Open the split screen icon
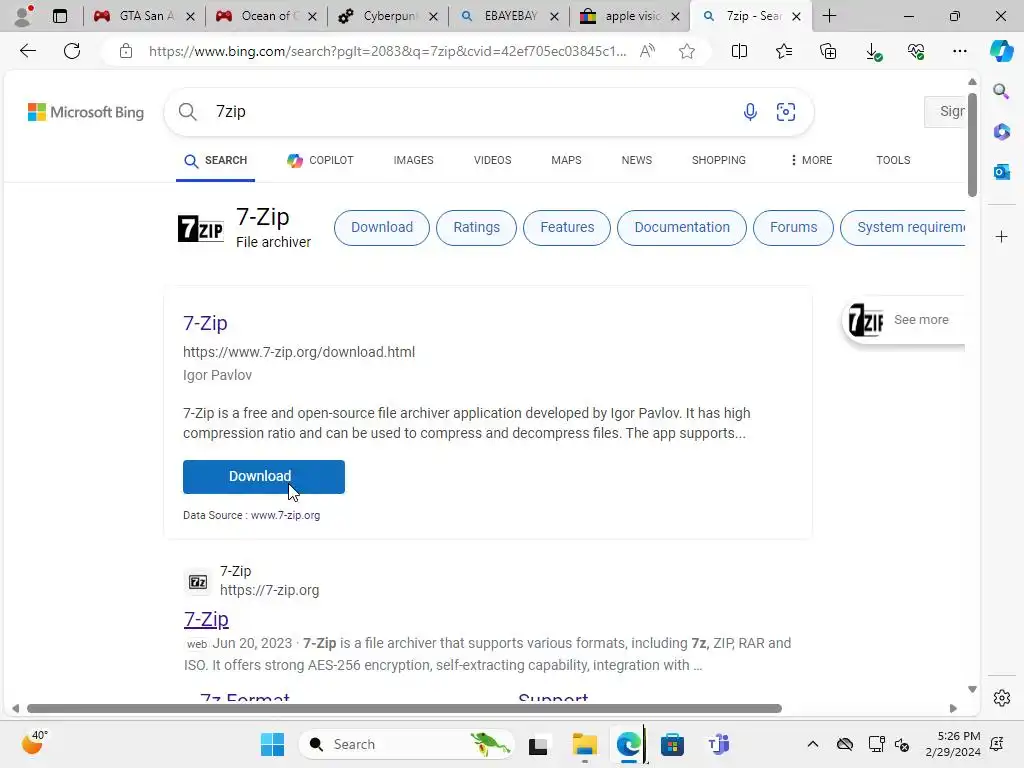This screenshot has height=768, width=1024. [739, 51]
